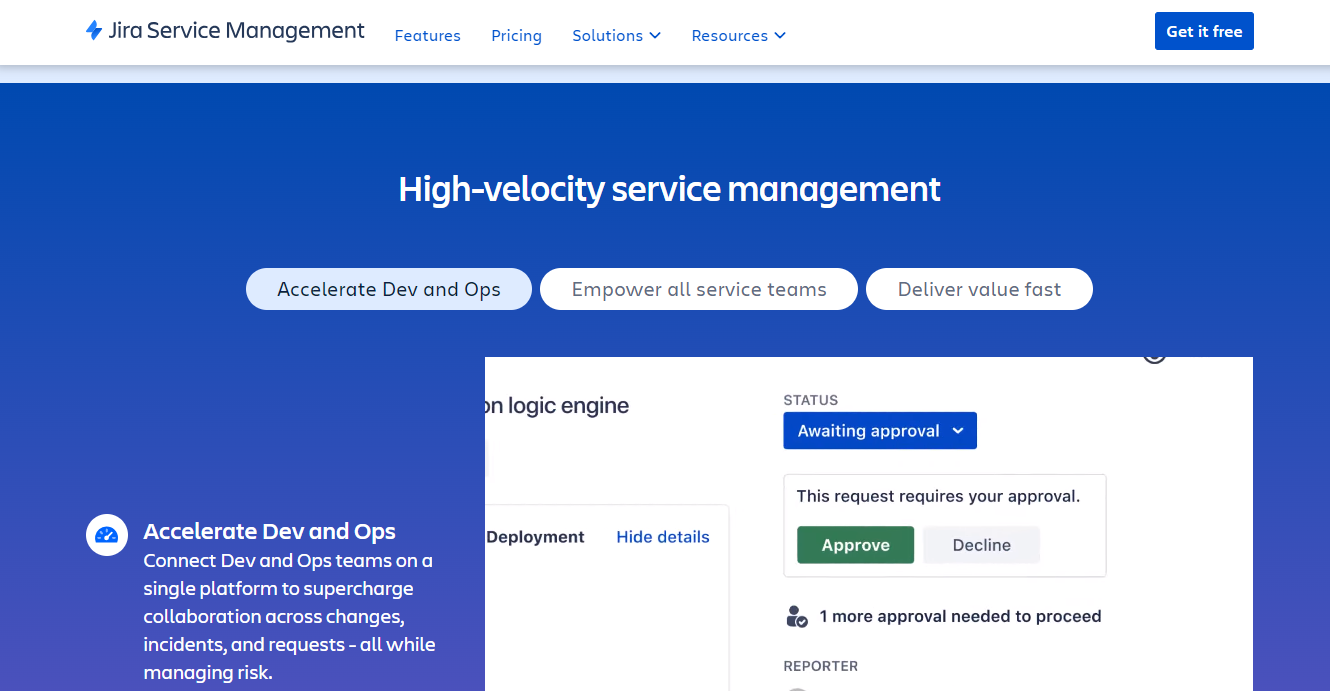Click 'This request requires your approval.' text

[x=938, y=496]
